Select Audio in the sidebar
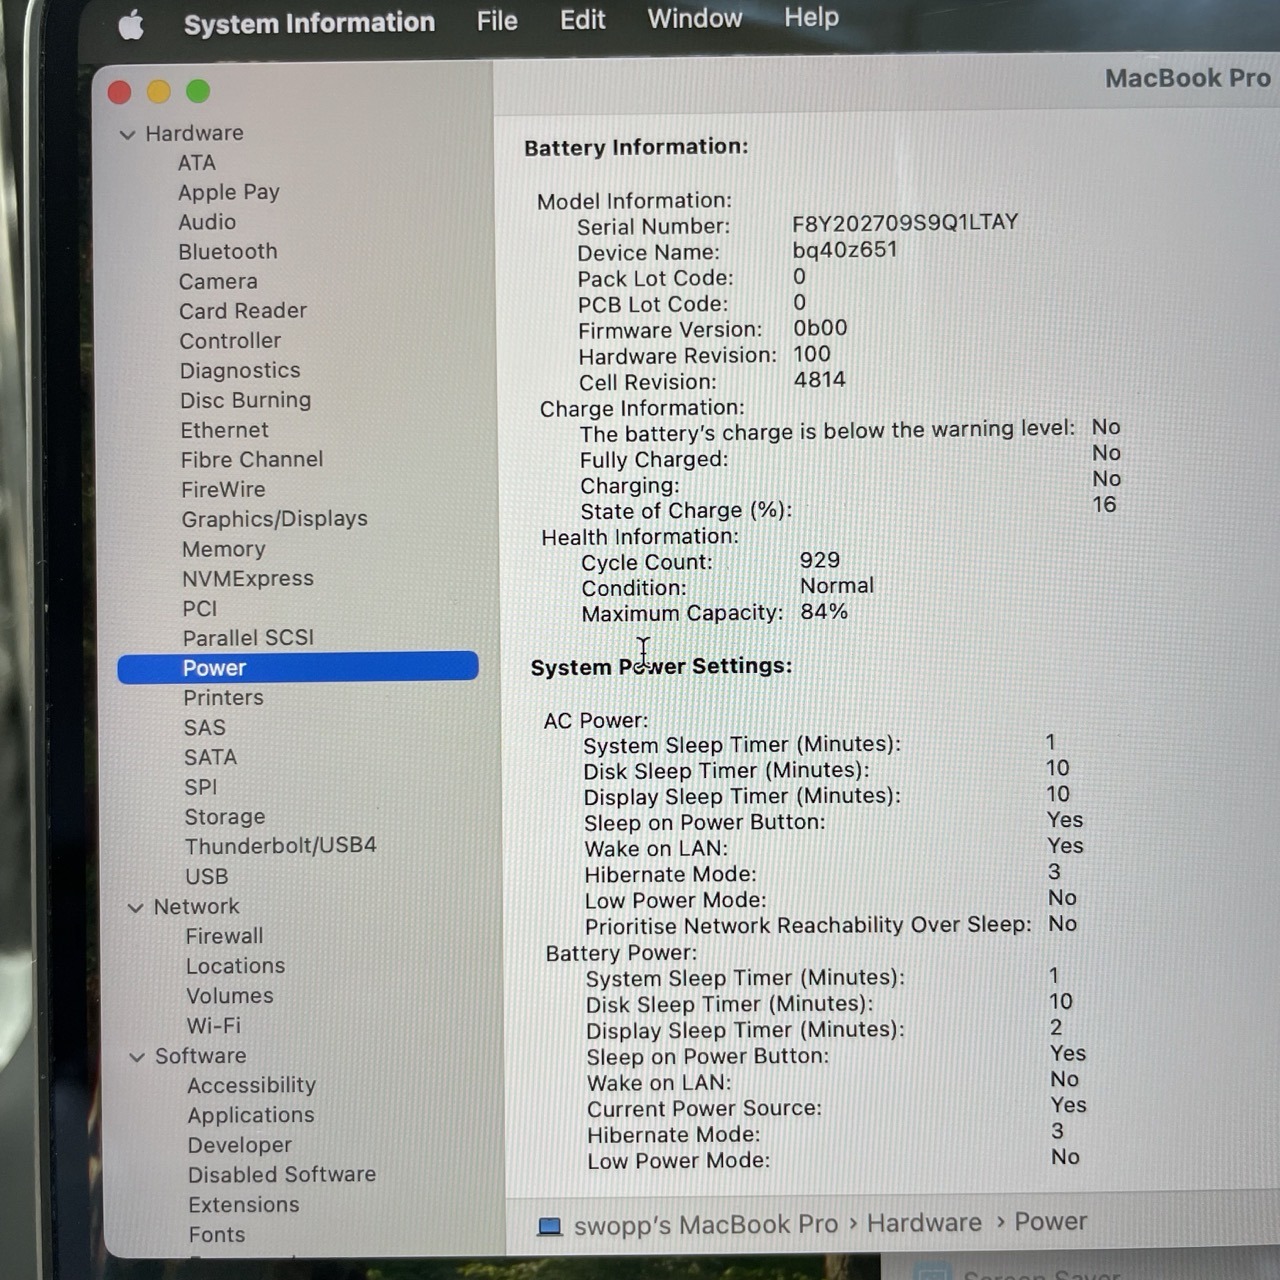 tap(207, 222)
